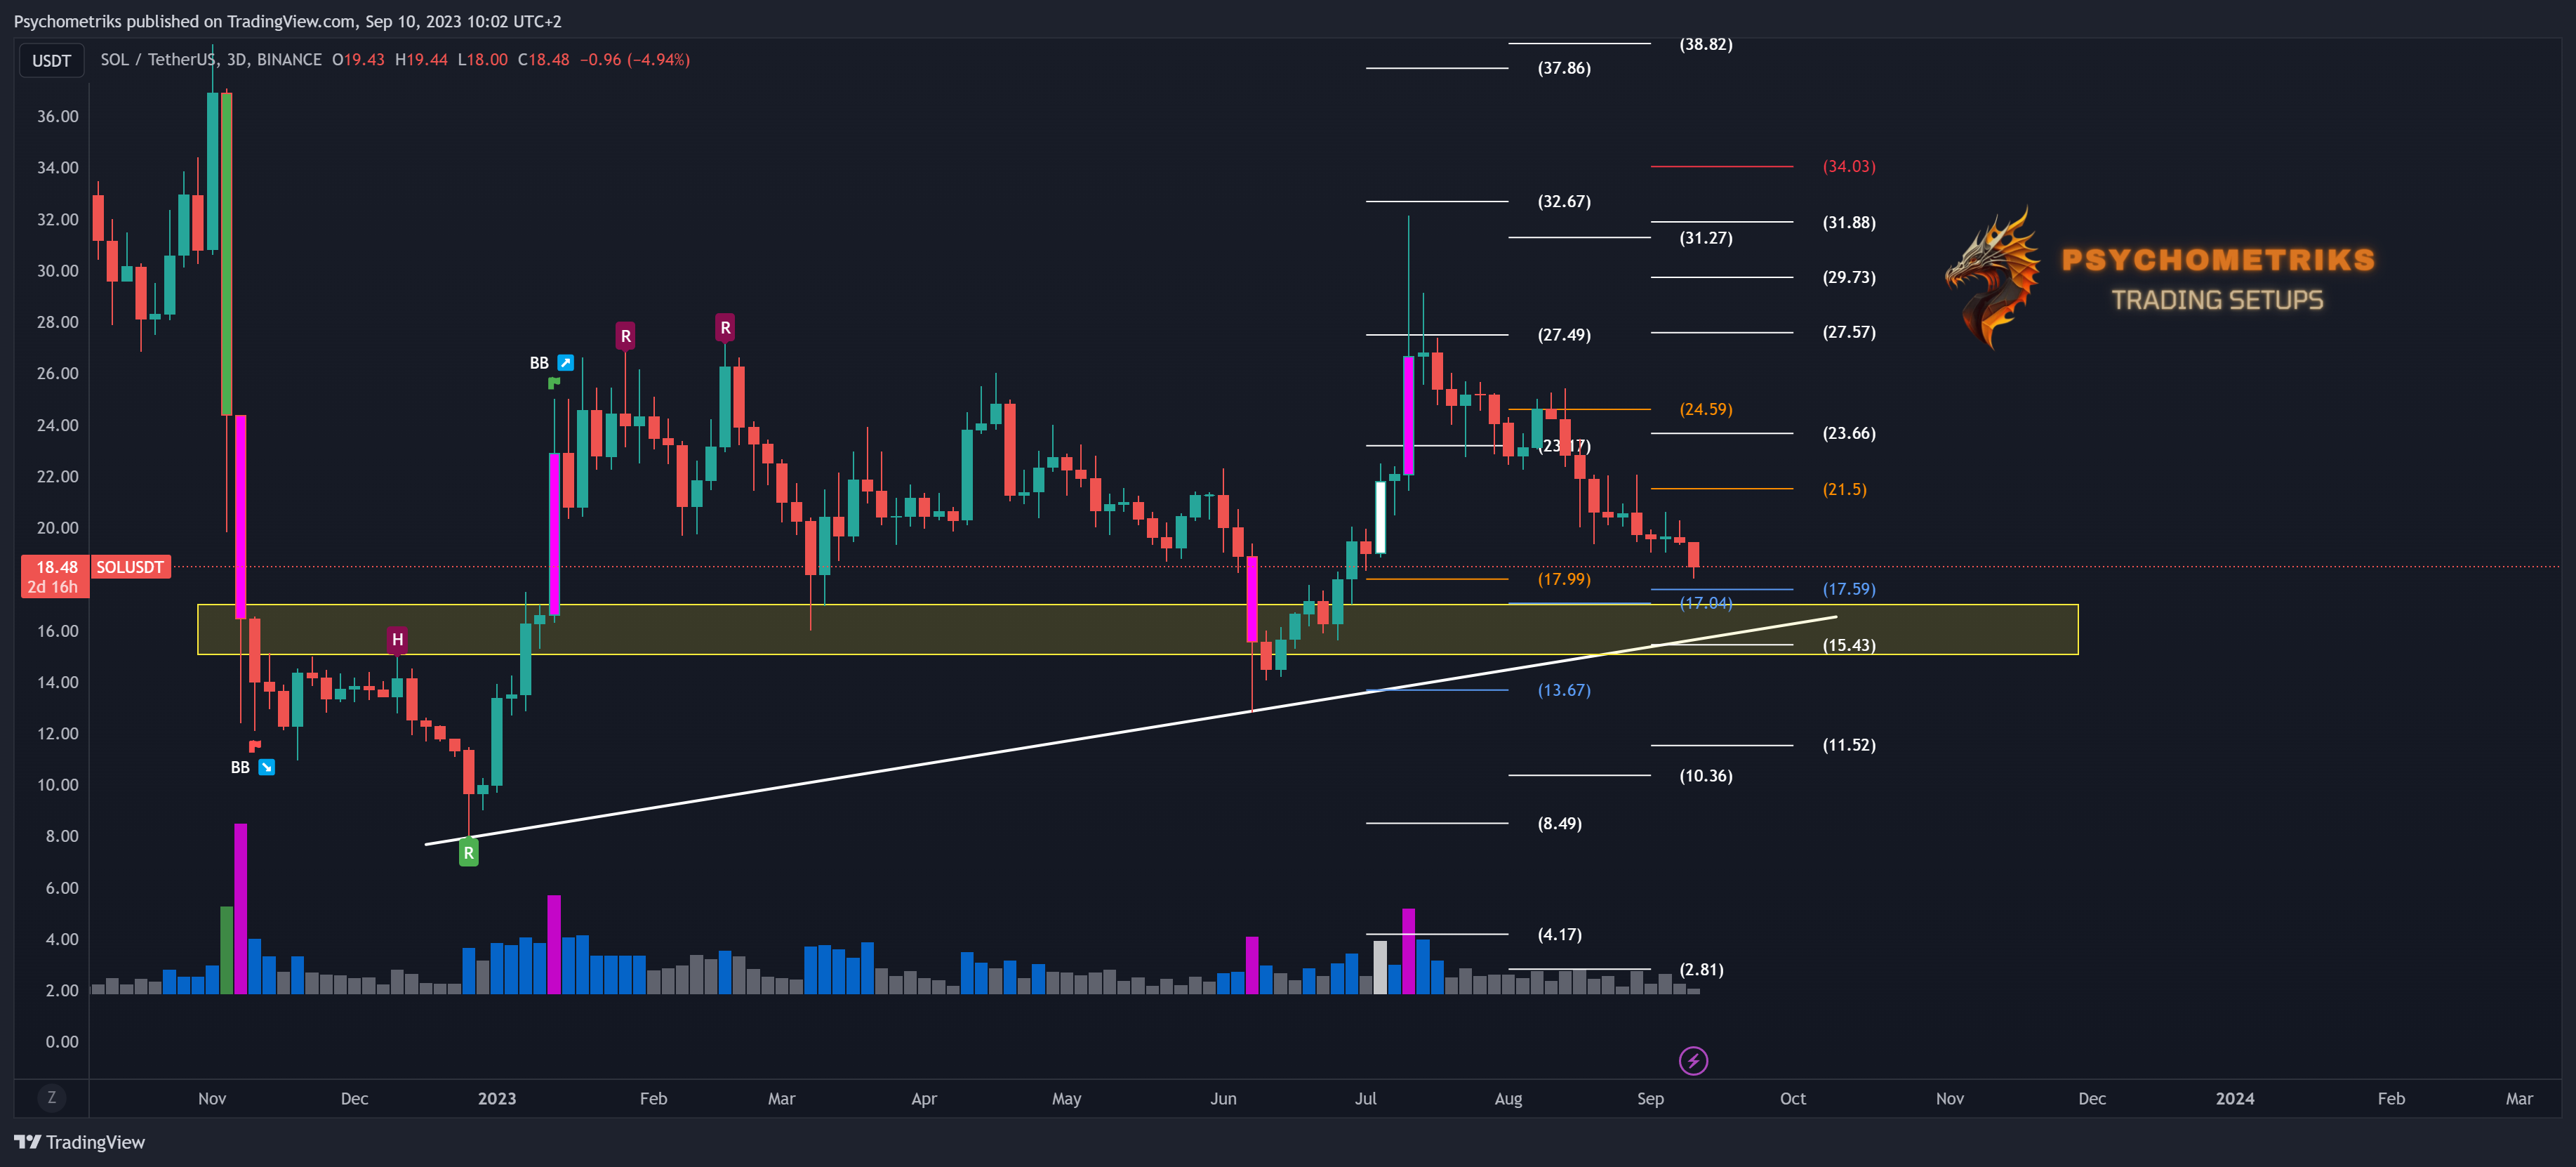Click the (29.73) level label
Screen dimensions: 2576x1167
(x=1848, y=277)
